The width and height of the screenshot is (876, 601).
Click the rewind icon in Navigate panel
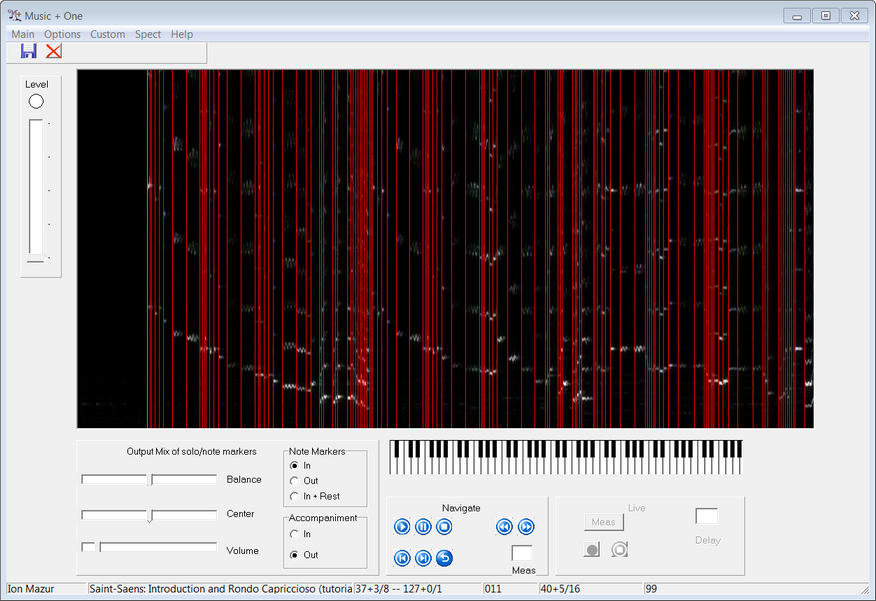(x=504, y=527)
